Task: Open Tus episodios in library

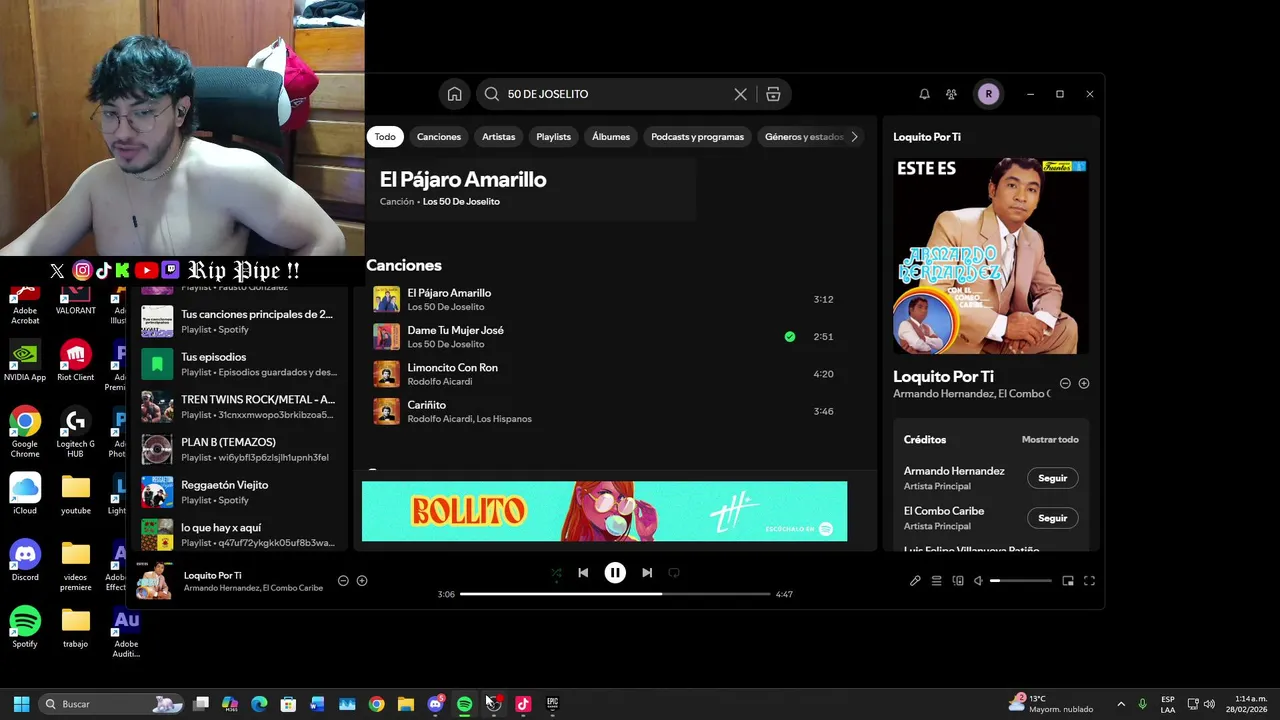Action: tap(239, 364)
